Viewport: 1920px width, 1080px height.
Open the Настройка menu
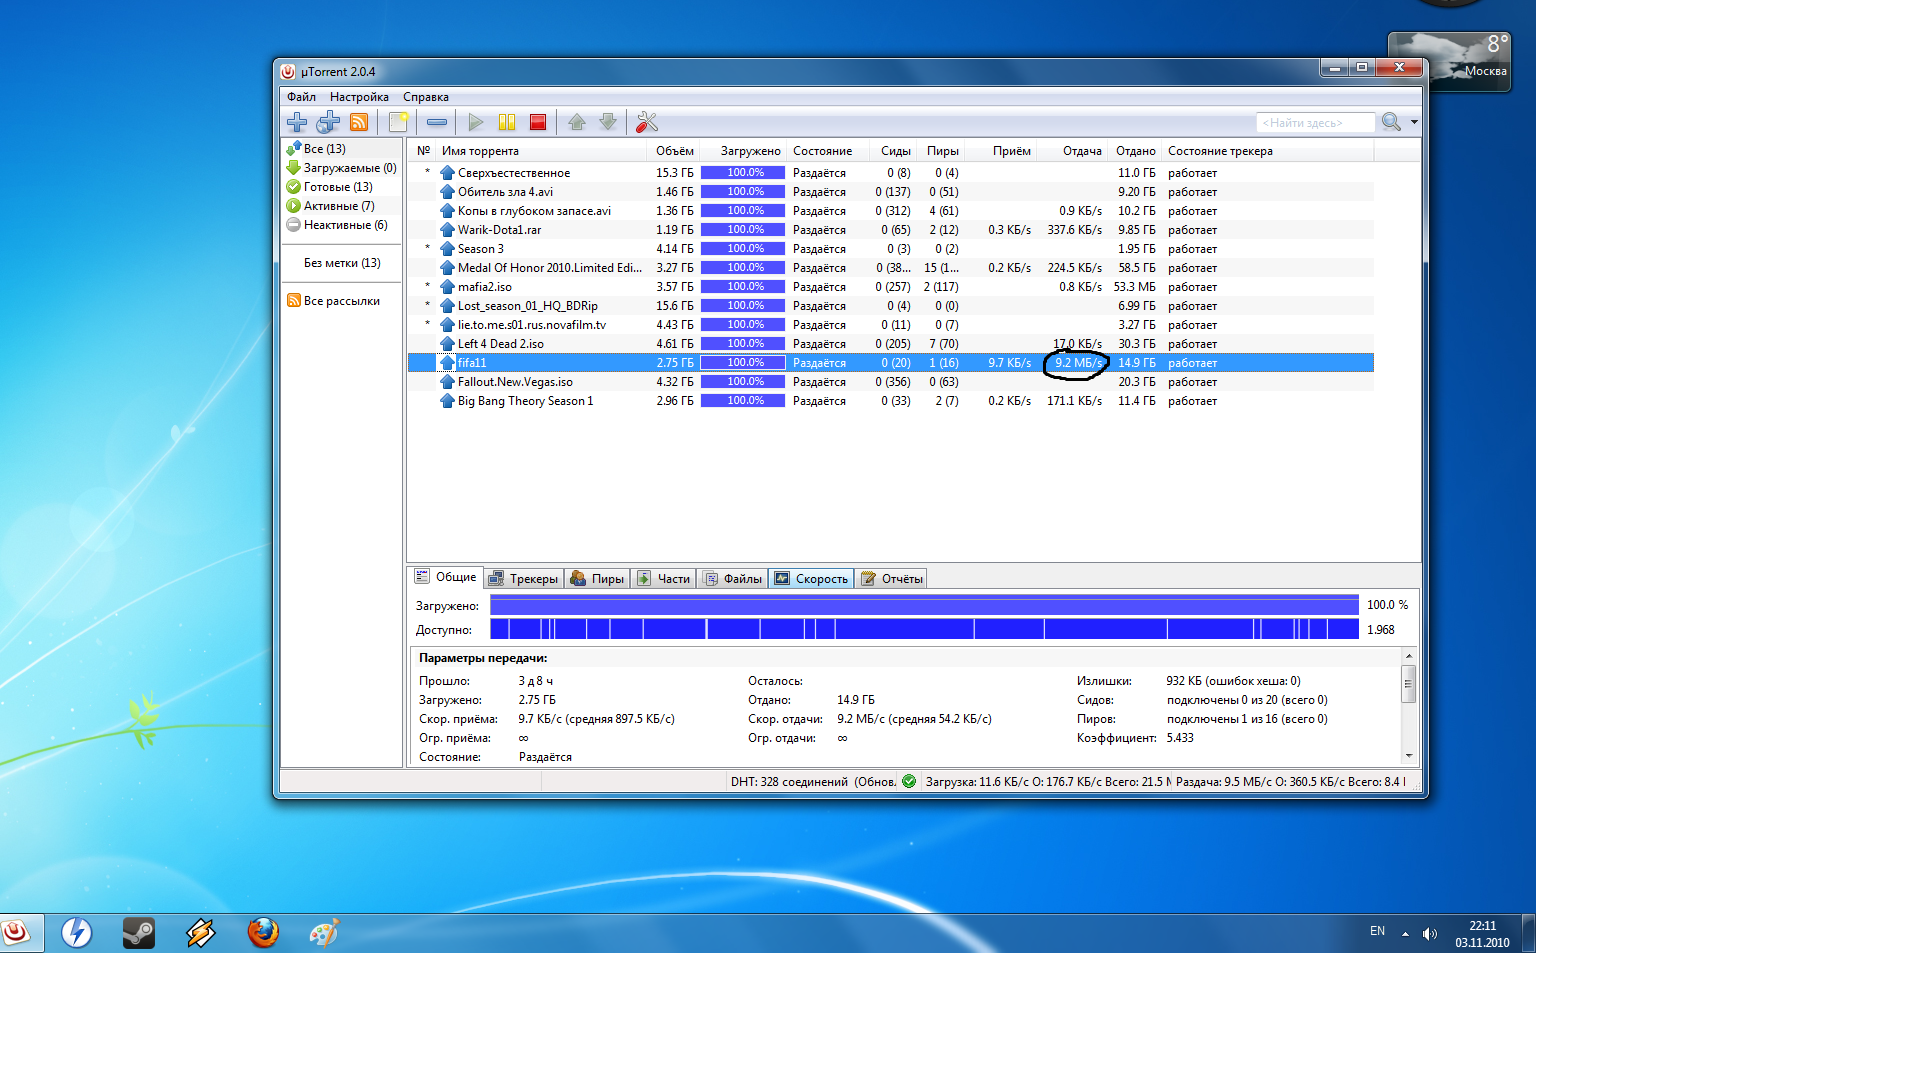359,97
